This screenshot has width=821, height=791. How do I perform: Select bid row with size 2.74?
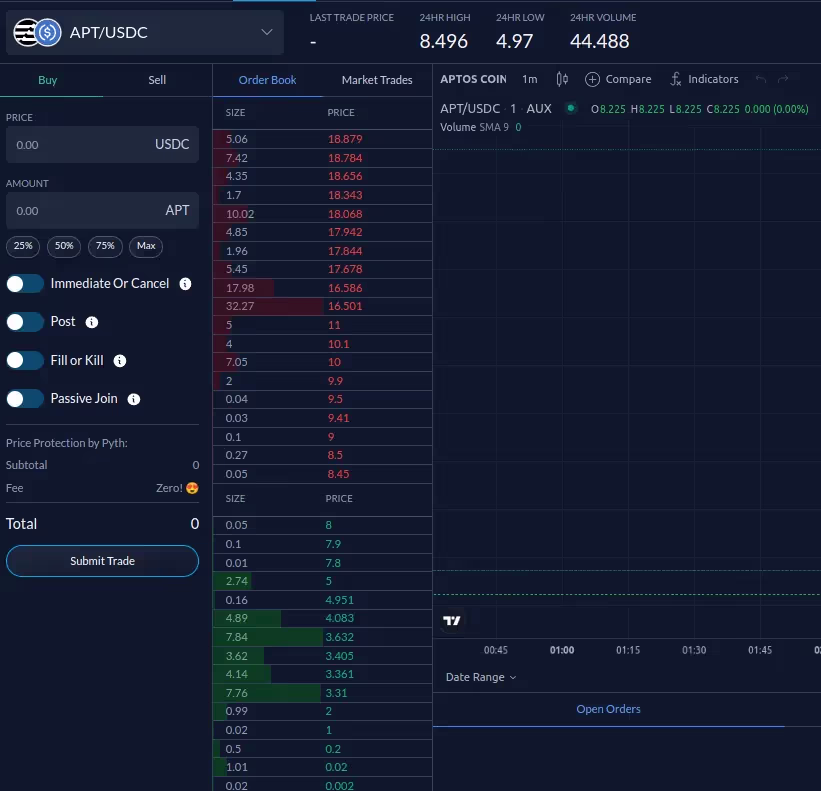[x=323, y=581]
